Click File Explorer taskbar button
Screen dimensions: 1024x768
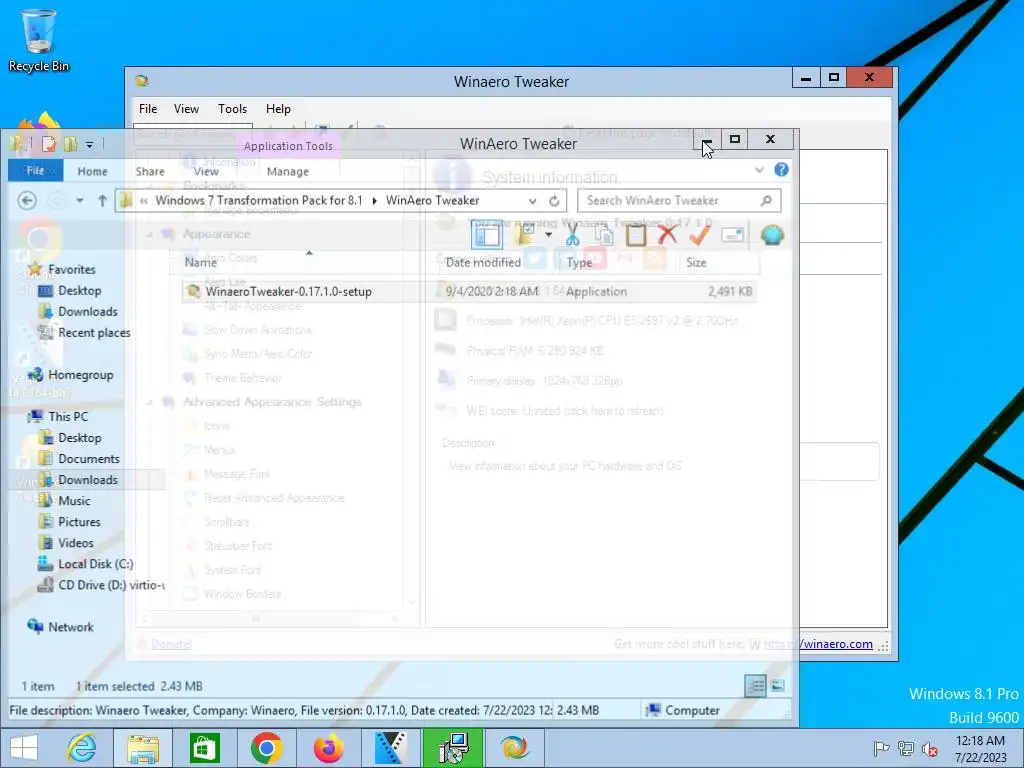pos(143,748)
